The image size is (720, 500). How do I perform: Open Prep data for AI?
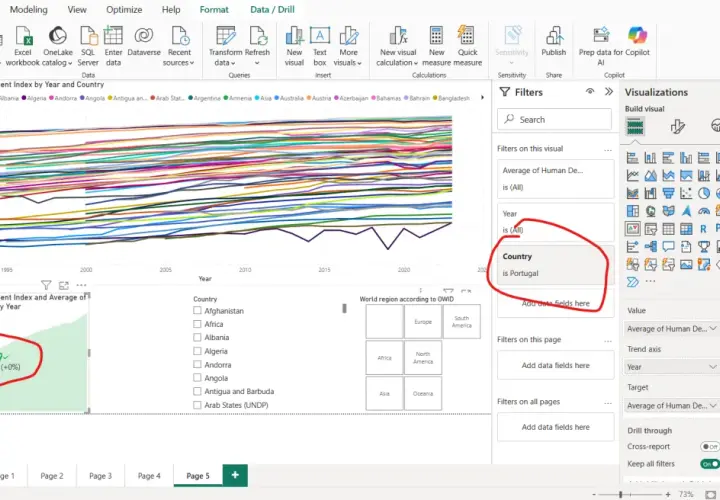tap(601, 46)
